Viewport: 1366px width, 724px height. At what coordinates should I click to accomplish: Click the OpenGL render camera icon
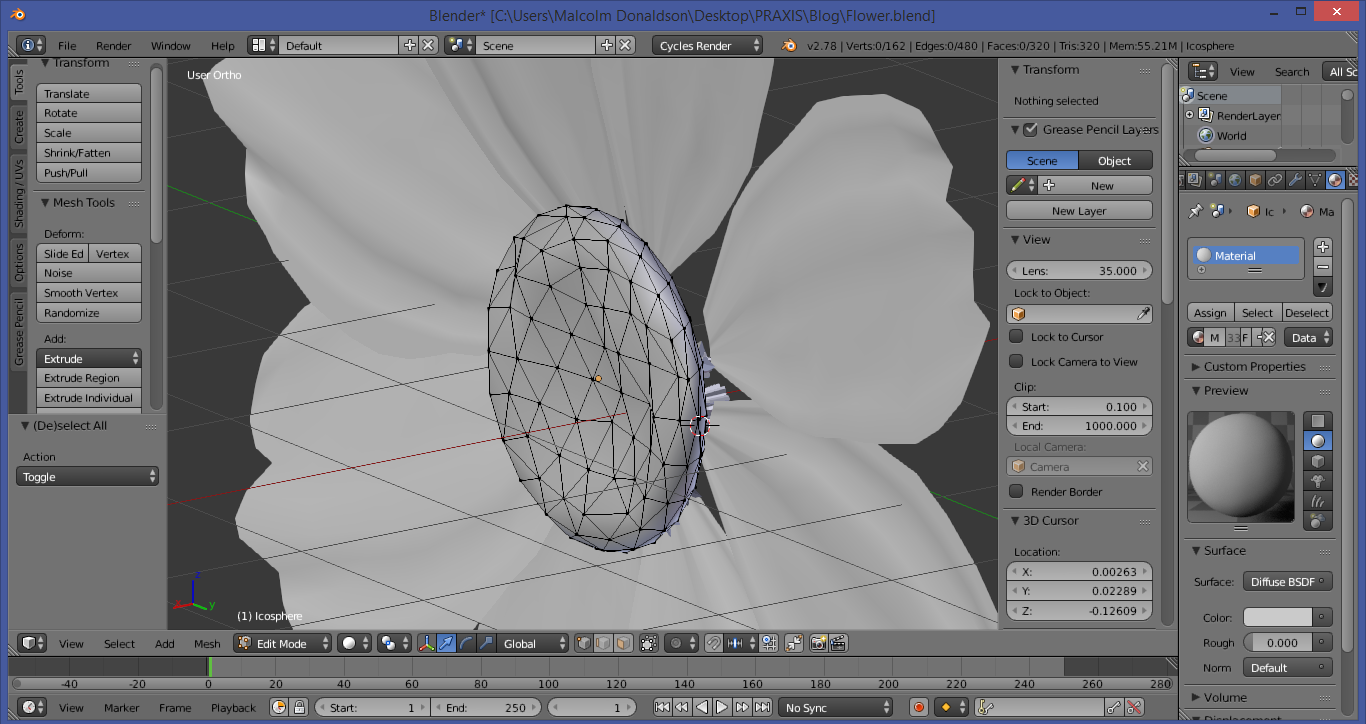tap(818, 645)
